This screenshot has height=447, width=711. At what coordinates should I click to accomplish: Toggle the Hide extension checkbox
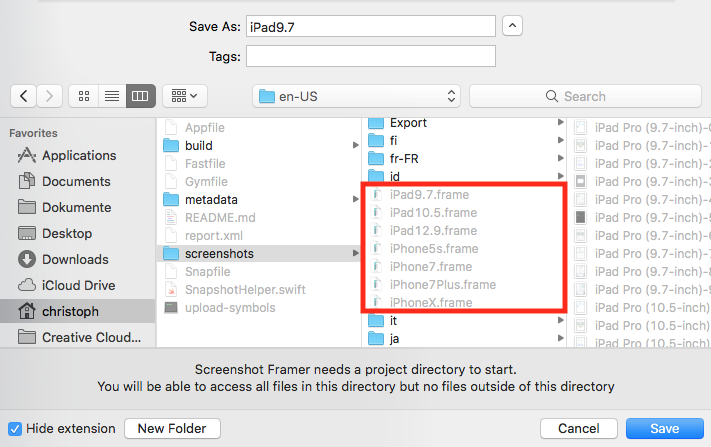click(15, 429)
